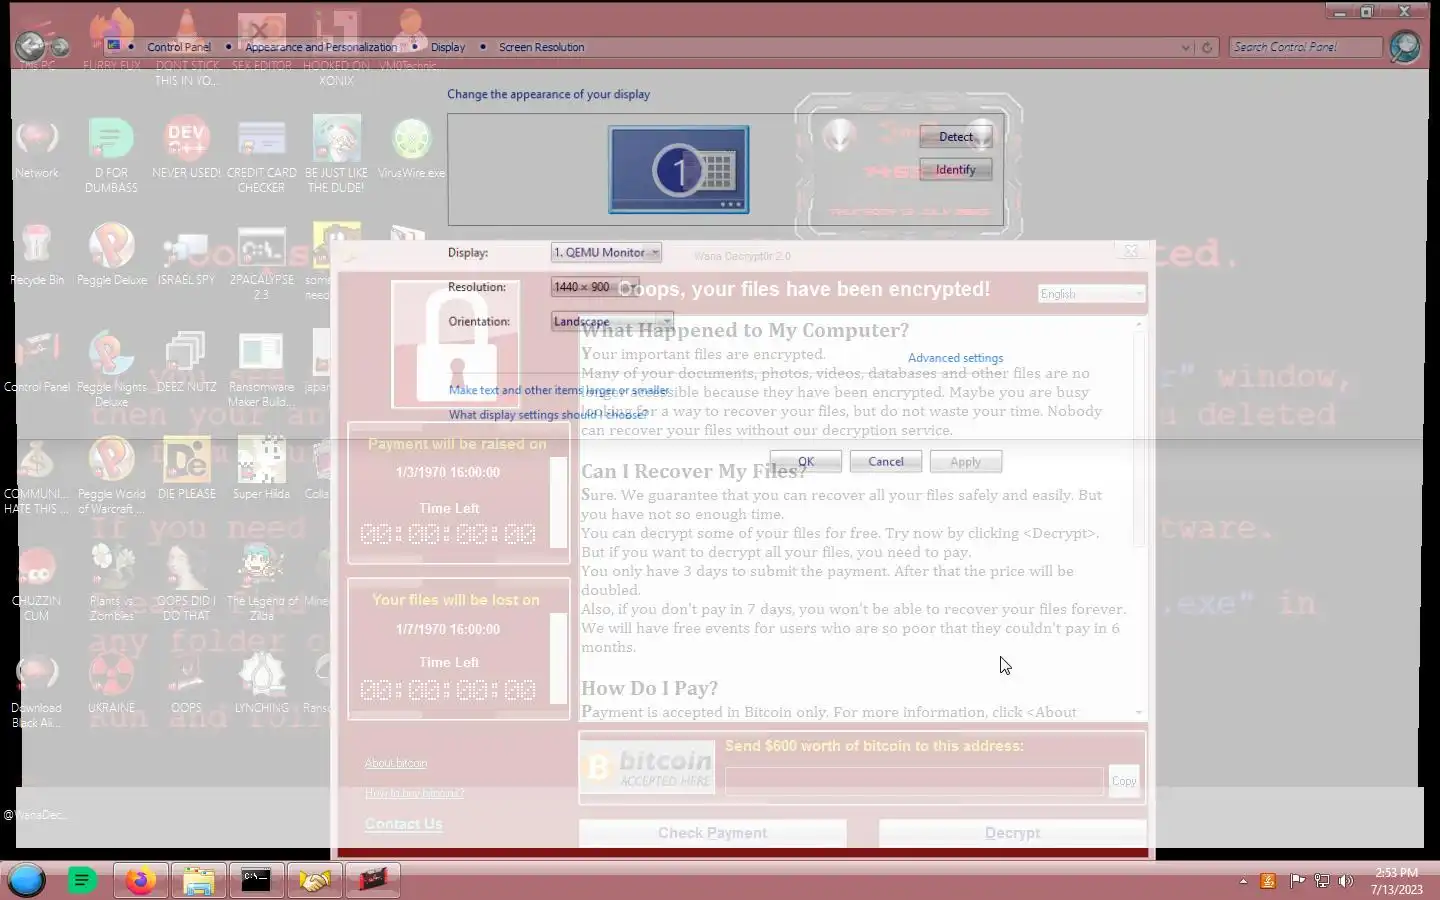1440x900 pixels.
Task: Open the command prompt taskbar icon
Action: (x=256, y=880)
